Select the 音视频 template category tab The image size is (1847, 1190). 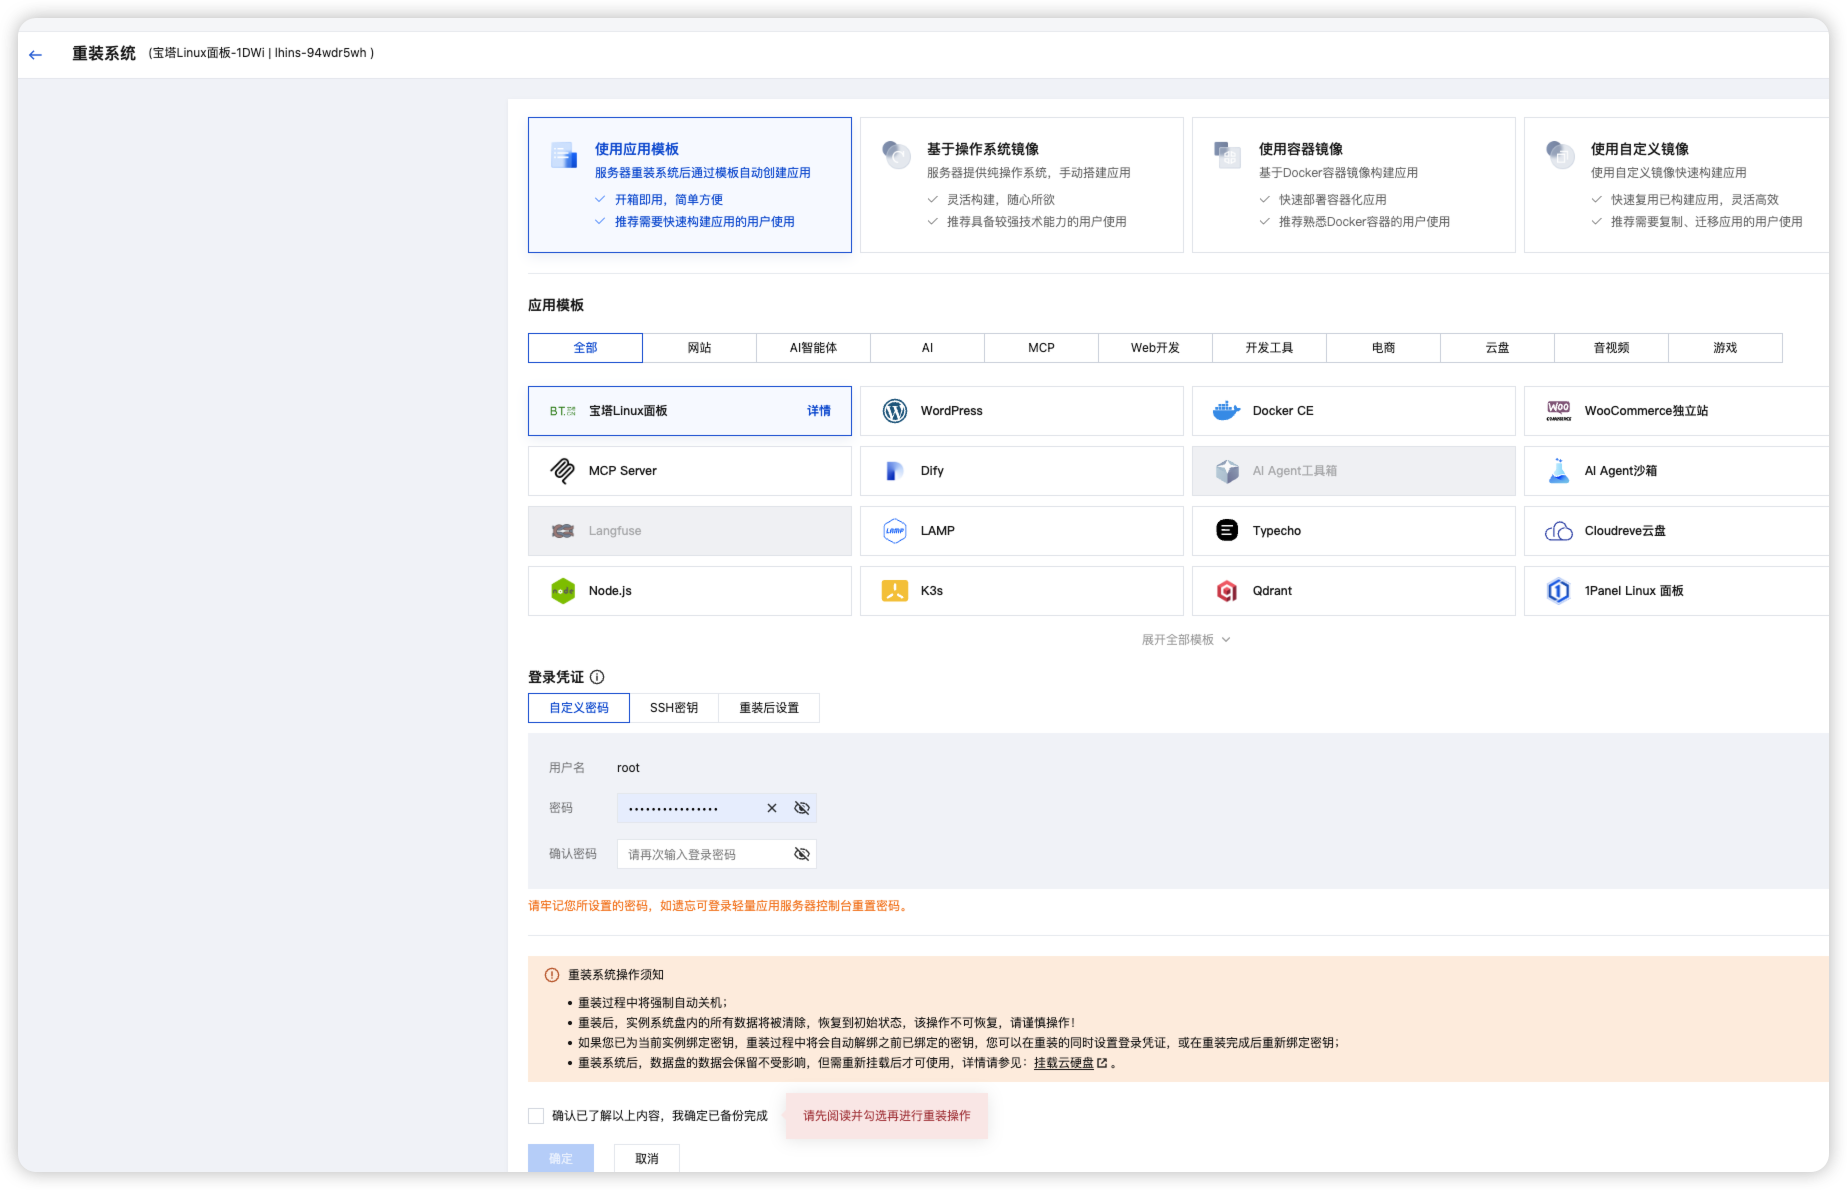pyautogui.click(x=1612, y=348)
